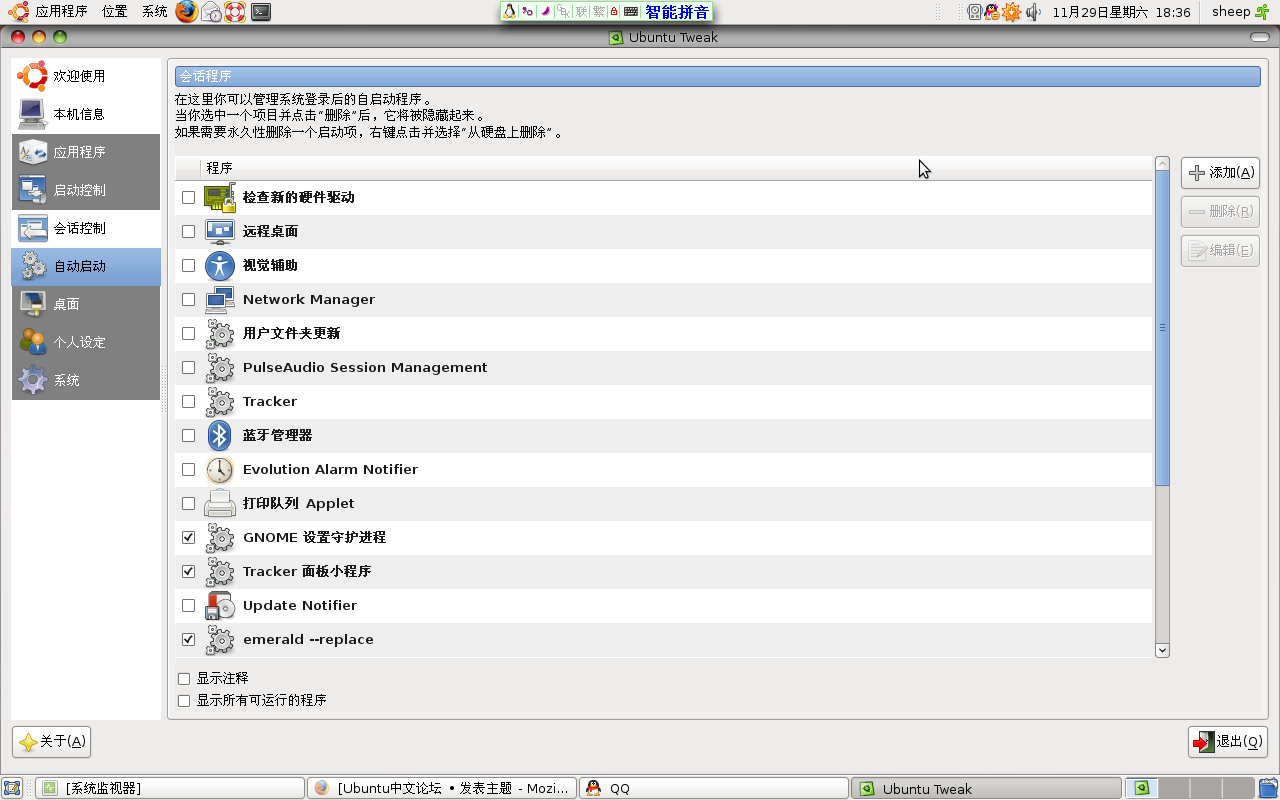Check the 显示所有可运行的程序 option
Screen dimensions: 1280x800
pos(184,701)
